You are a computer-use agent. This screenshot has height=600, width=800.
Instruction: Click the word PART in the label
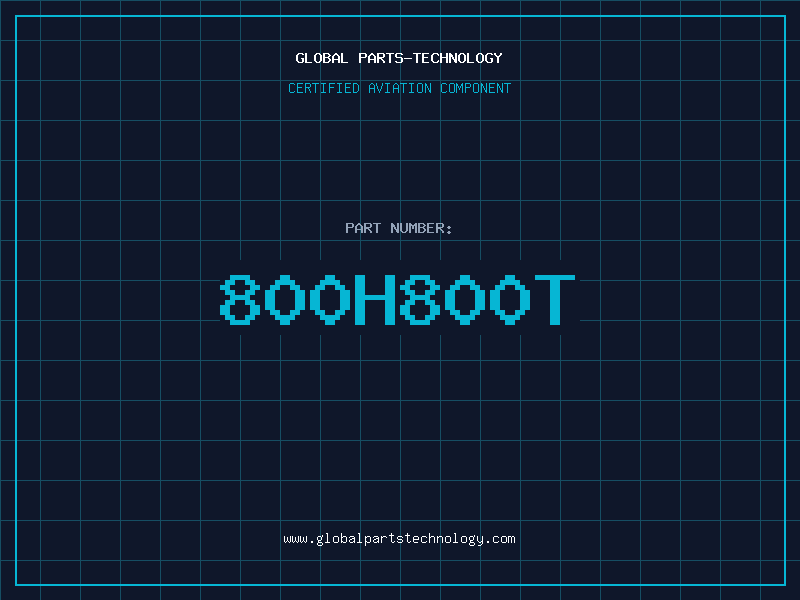tap(363, 228)
